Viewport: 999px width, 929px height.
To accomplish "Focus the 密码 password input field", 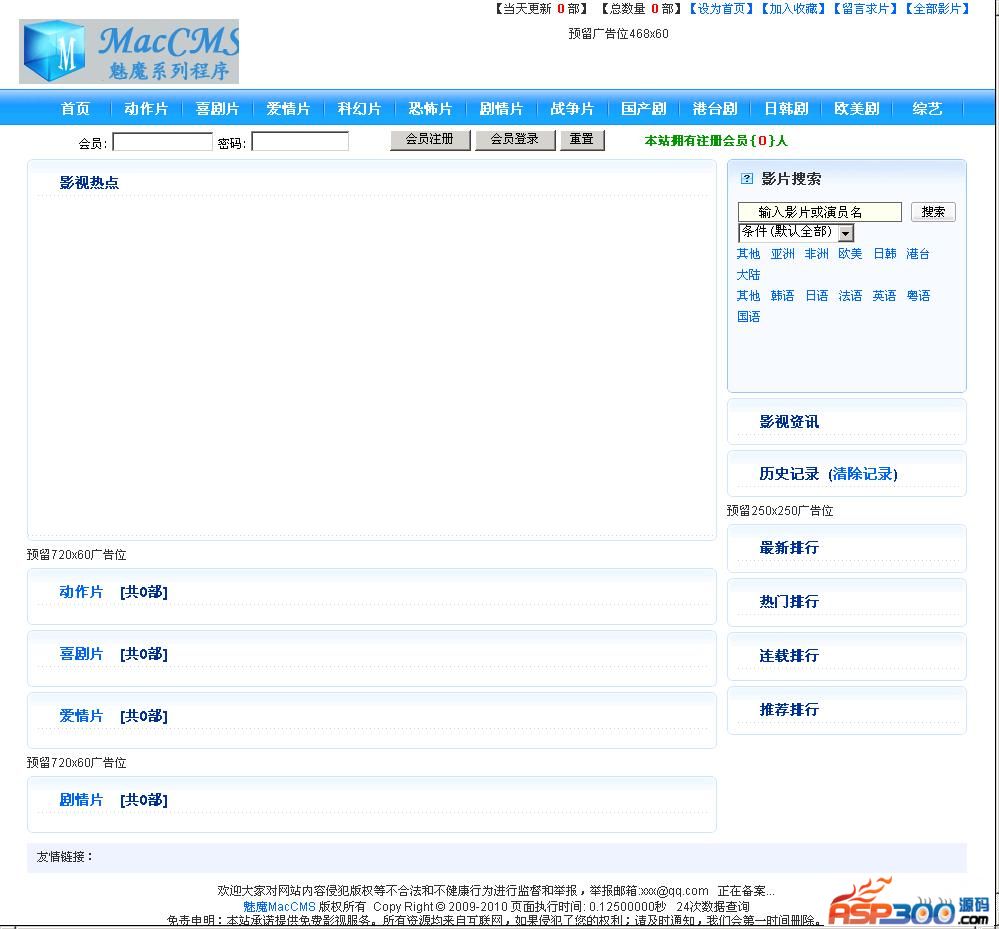I will point(300,141).
